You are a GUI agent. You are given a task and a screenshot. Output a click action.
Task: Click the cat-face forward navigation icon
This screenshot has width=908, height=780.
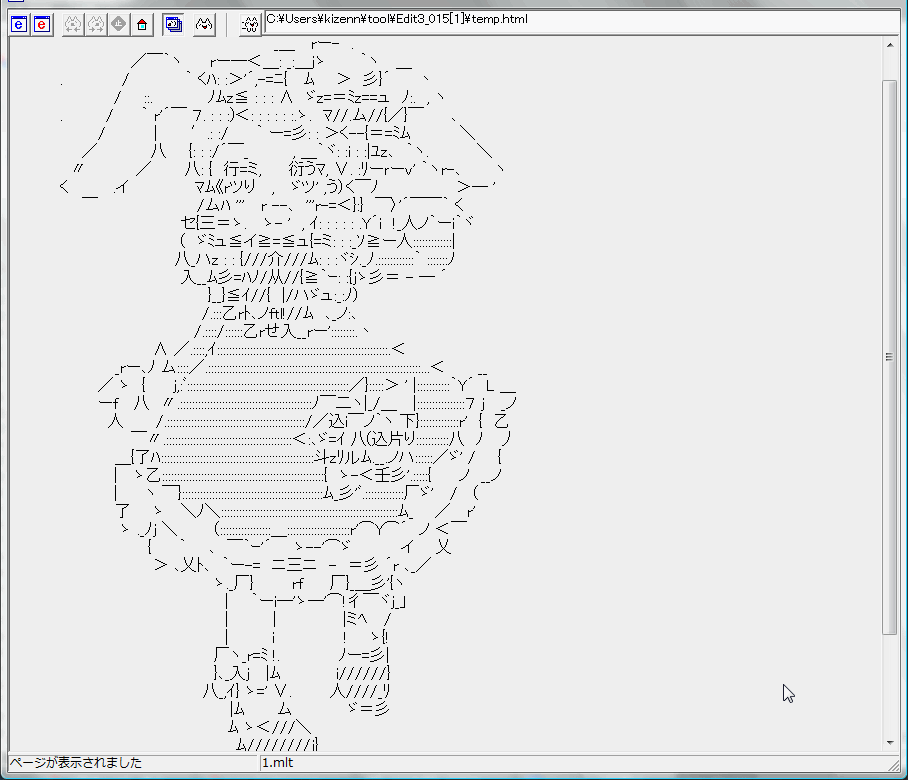pos(96,24)
